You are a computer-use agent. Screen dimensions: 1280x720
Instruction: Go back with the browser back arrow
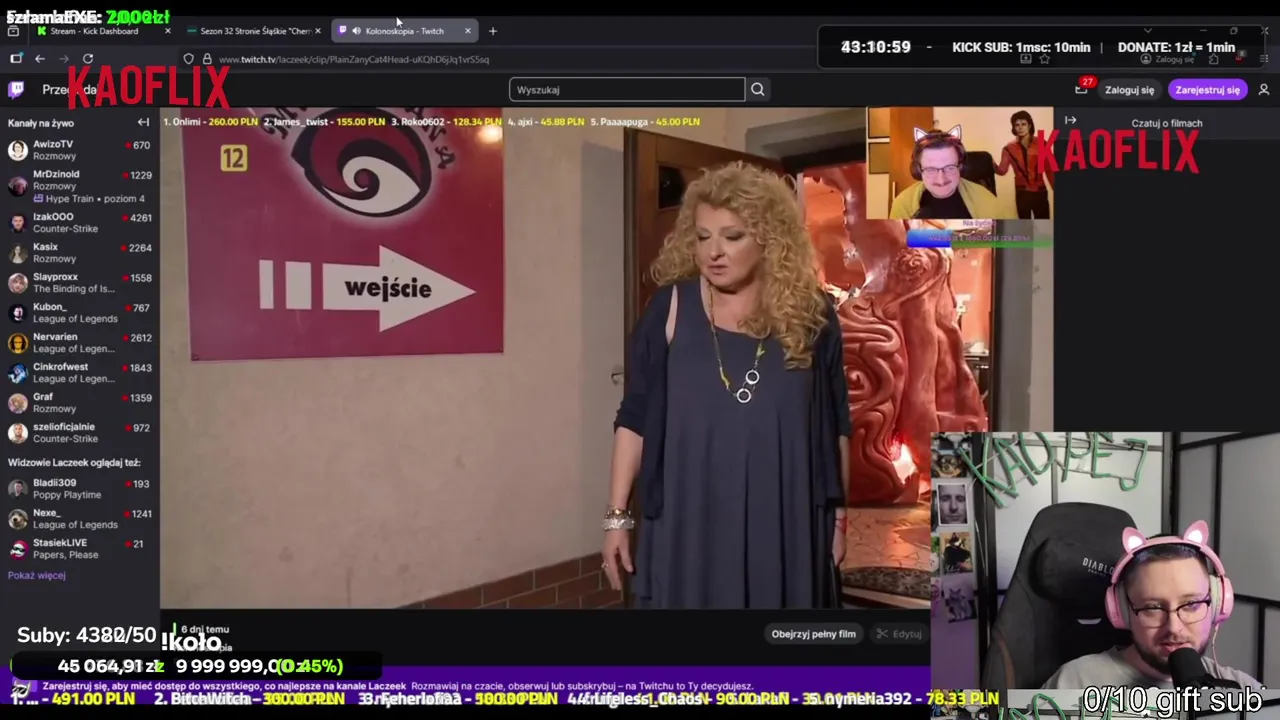click(40, 59)
